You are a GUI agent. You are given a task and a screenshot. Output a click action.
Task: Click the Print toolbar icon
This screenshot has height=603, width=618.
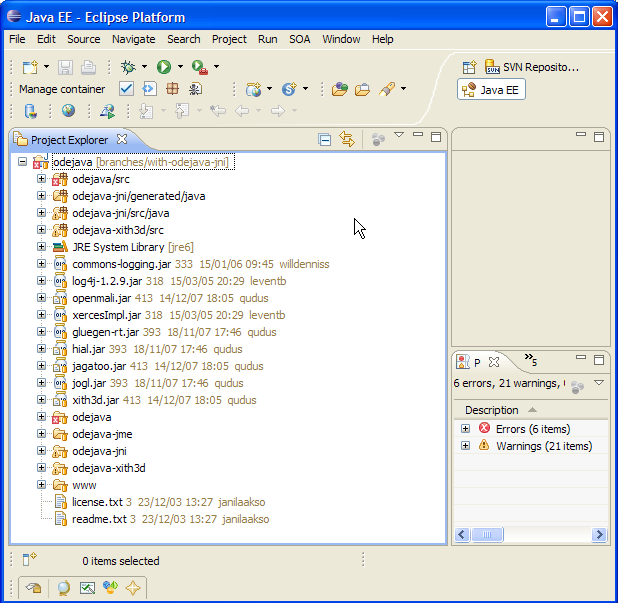pos(88,67)
